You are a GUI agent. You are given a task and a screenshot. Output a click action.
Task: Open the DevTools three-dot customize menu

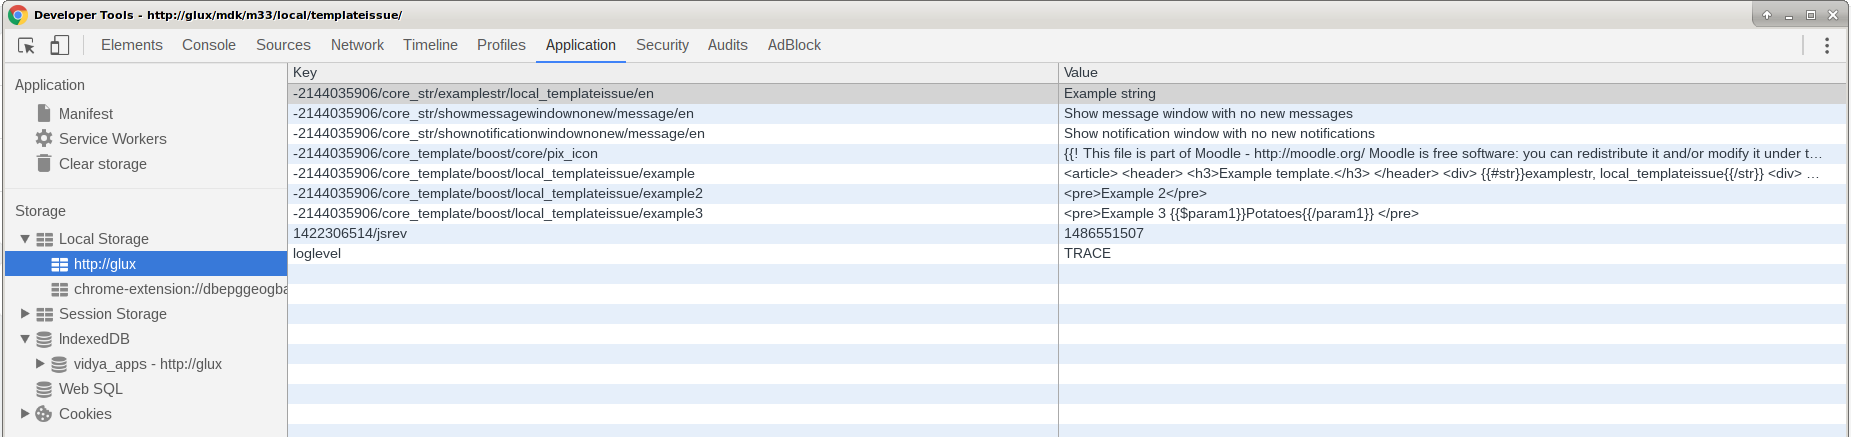[1827, 45]
